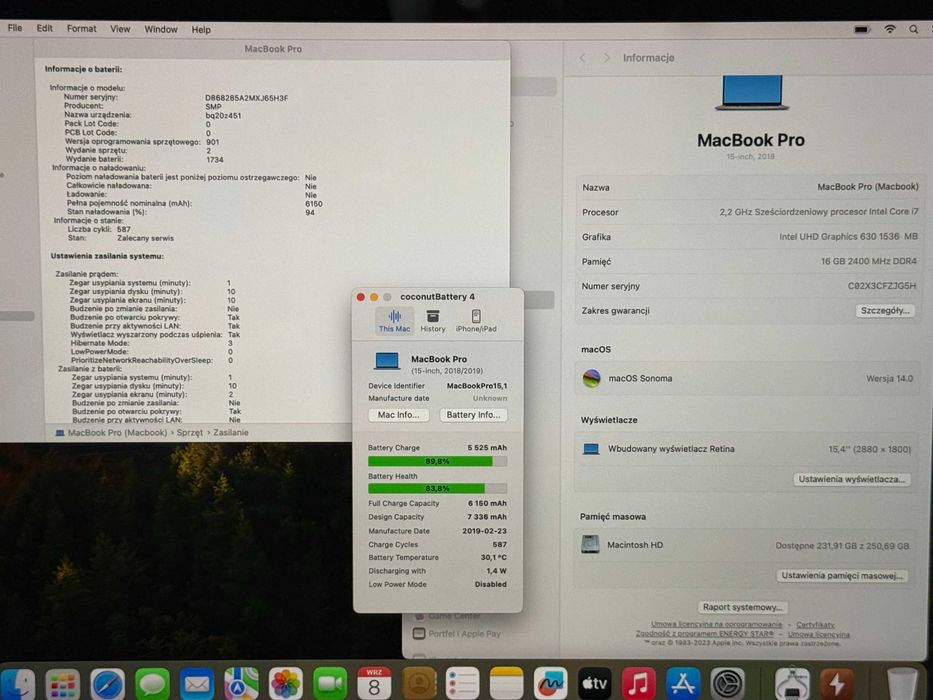Click Design Capacity 7 336 mAh row

(x=437, y=517)
